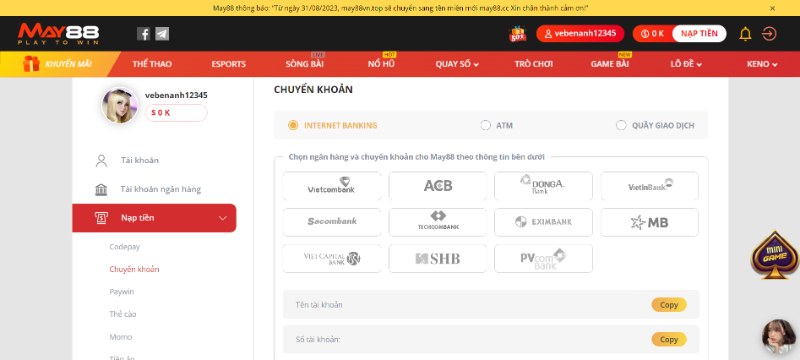Select PVcomBank logo
Screen dimensions: 800x360
[543, 259]
